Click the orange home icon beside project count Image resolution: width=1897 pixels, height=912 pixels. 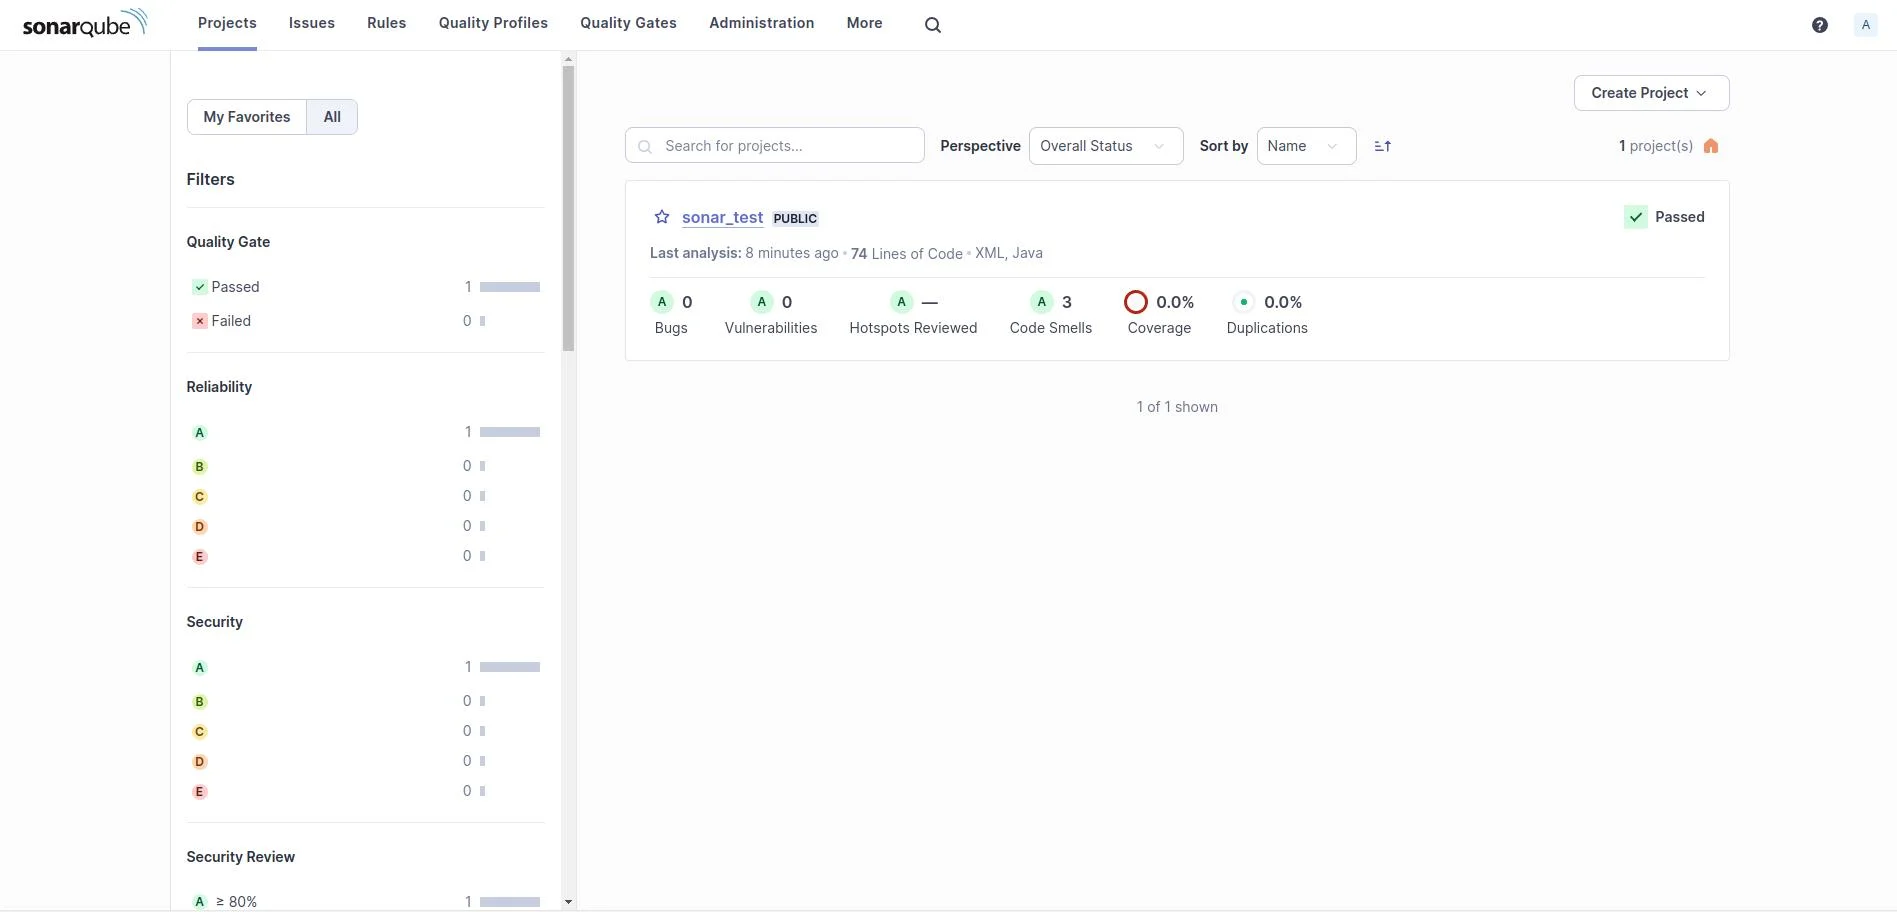(x=1711, y=145)
